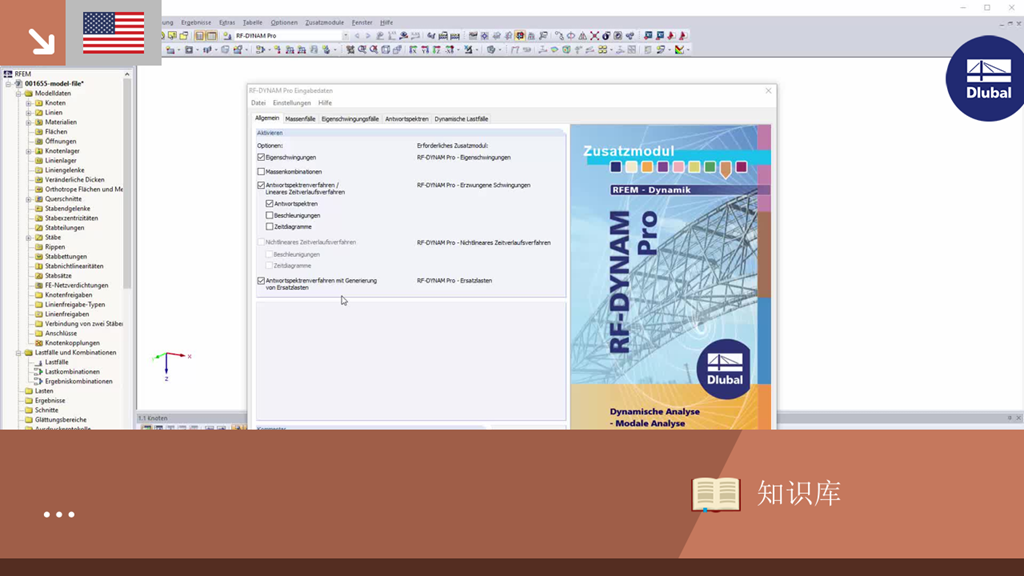Expand the Querschnitte tree node
The height and width of the screenshot is (576, 1024).
click(29, 199)
